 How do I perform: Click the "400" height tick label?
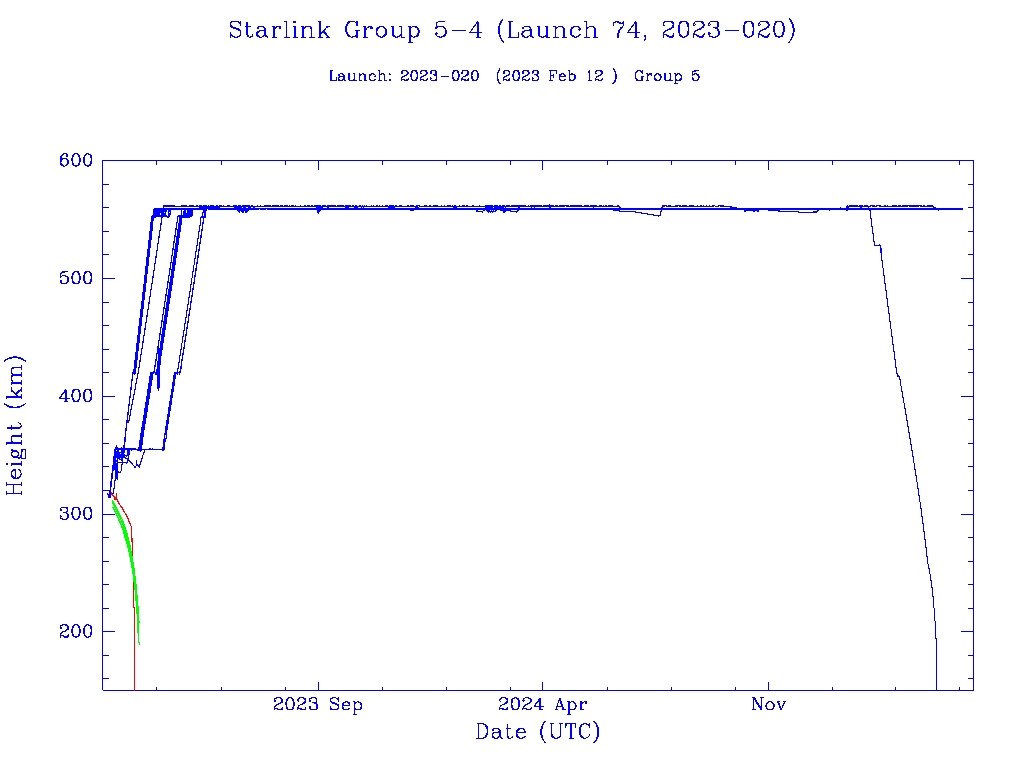[76, 396]
